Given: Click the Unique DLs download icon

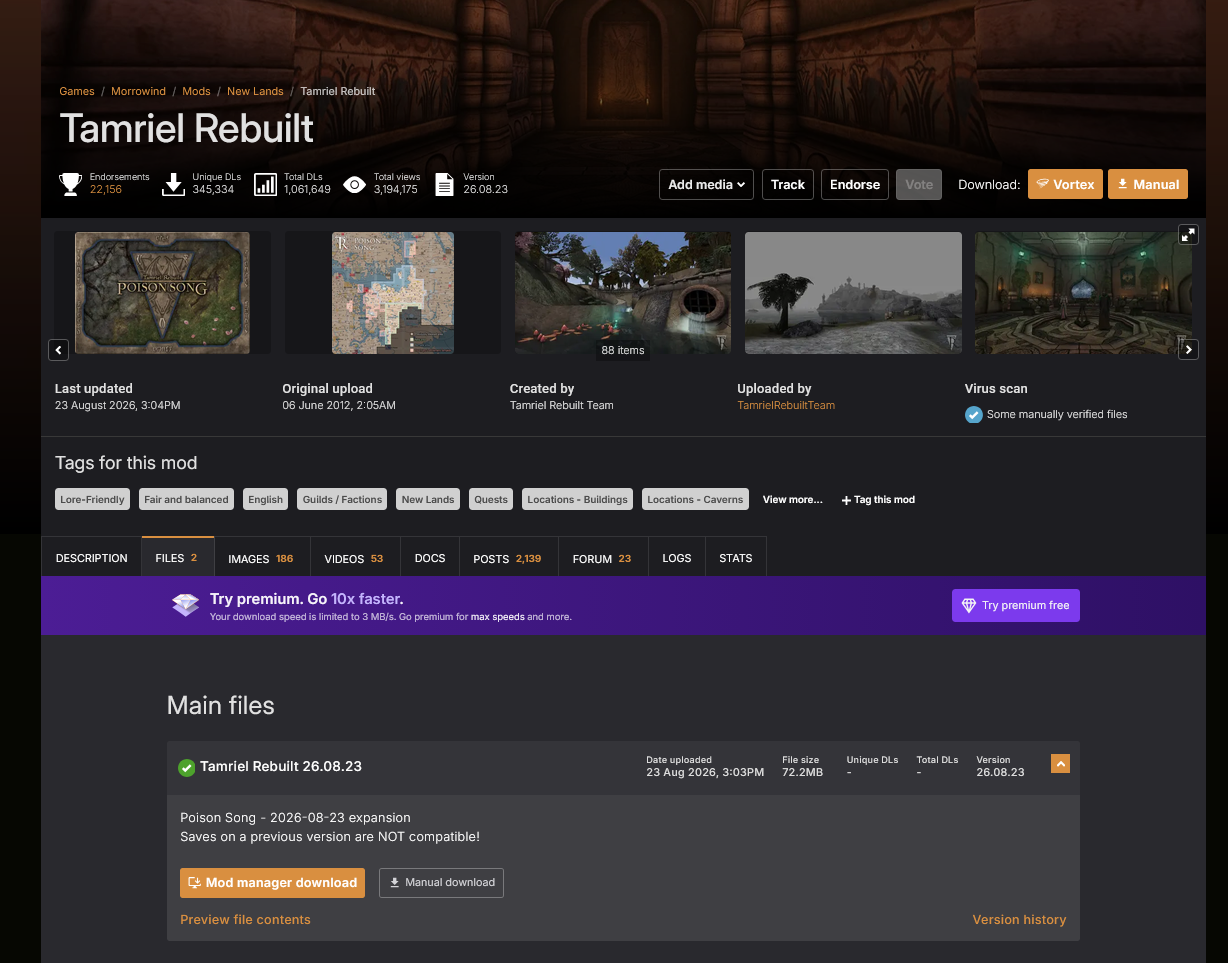Looking at the screenshot, I should coord(174,184).
